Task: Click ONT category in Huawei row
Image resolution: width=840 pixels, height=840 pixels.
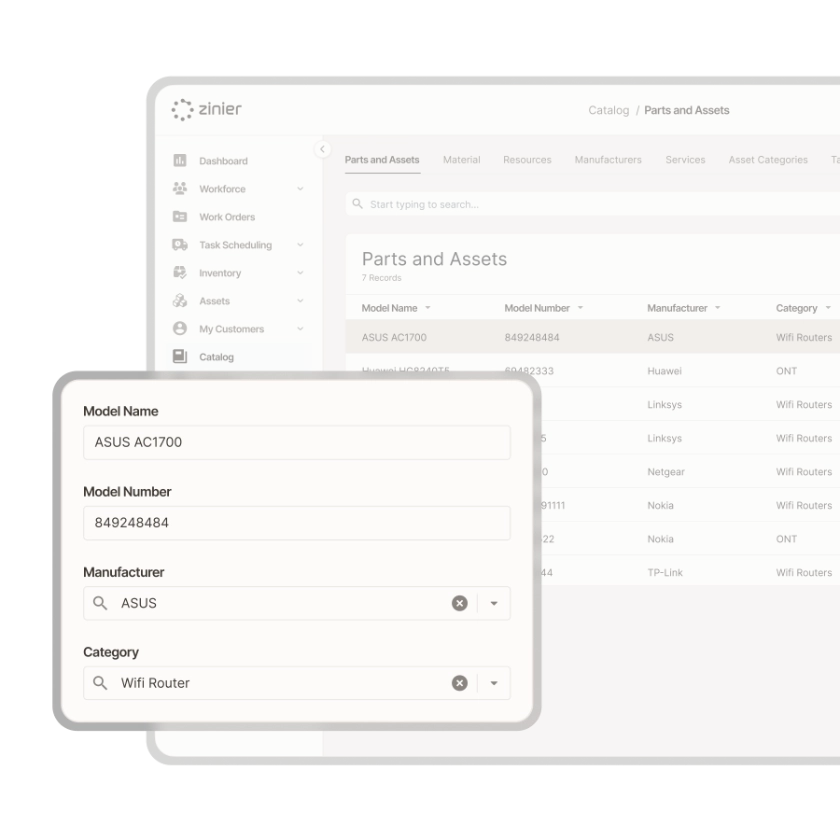Action: 786,371
